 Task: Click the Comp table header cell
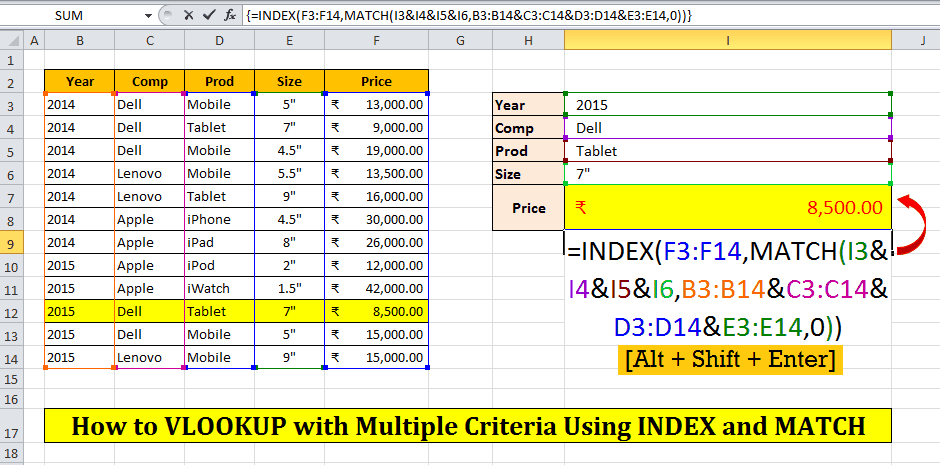click(149, 81)
